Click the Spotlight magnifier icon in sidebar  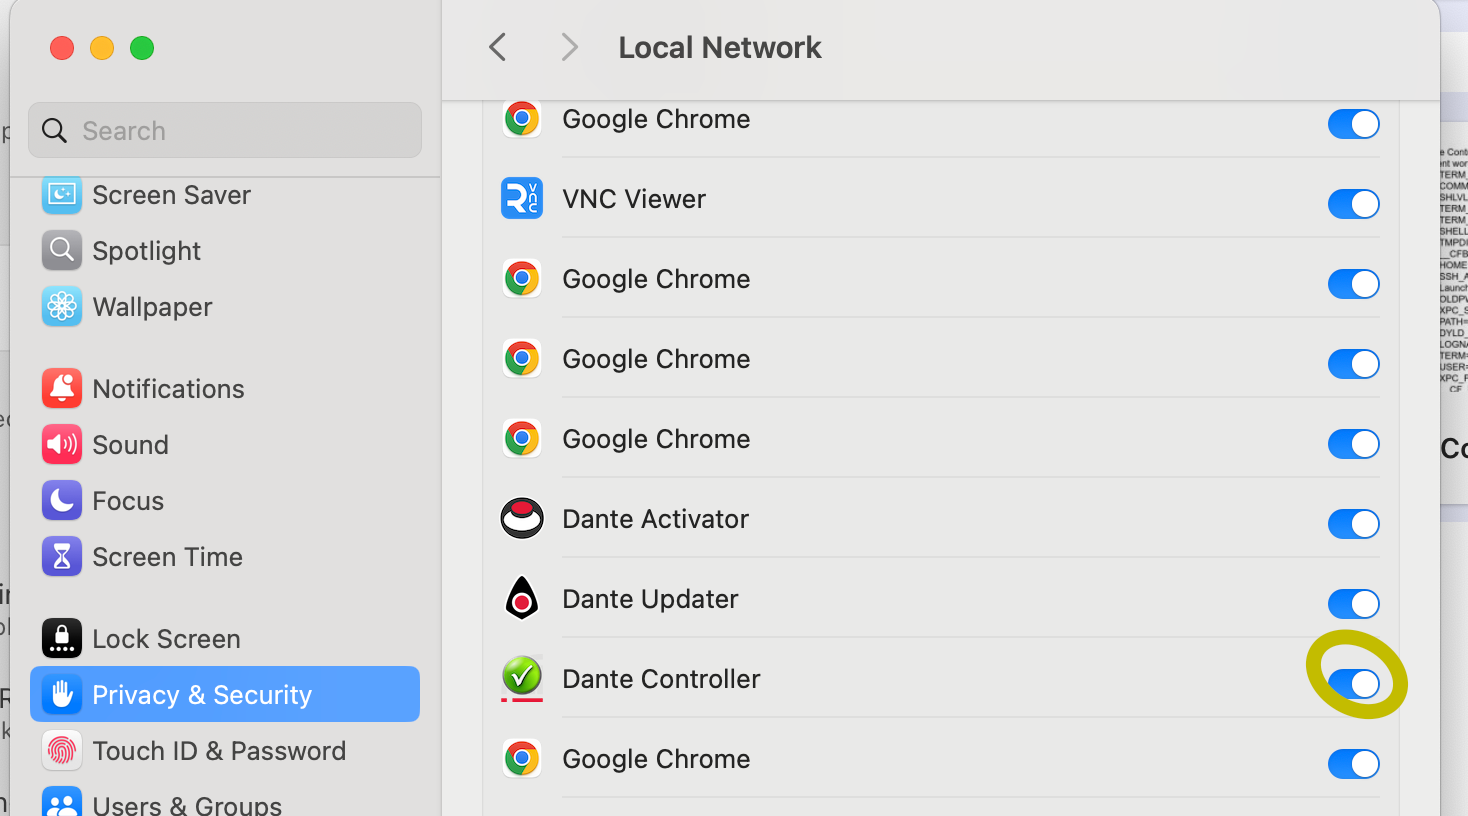62,250
